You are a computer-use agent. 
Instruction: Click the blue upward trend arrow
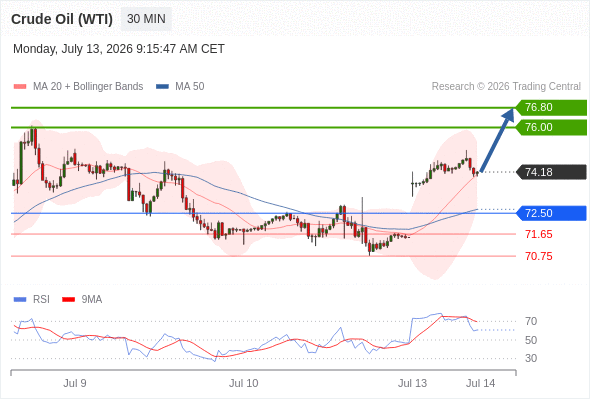[497, 140]
